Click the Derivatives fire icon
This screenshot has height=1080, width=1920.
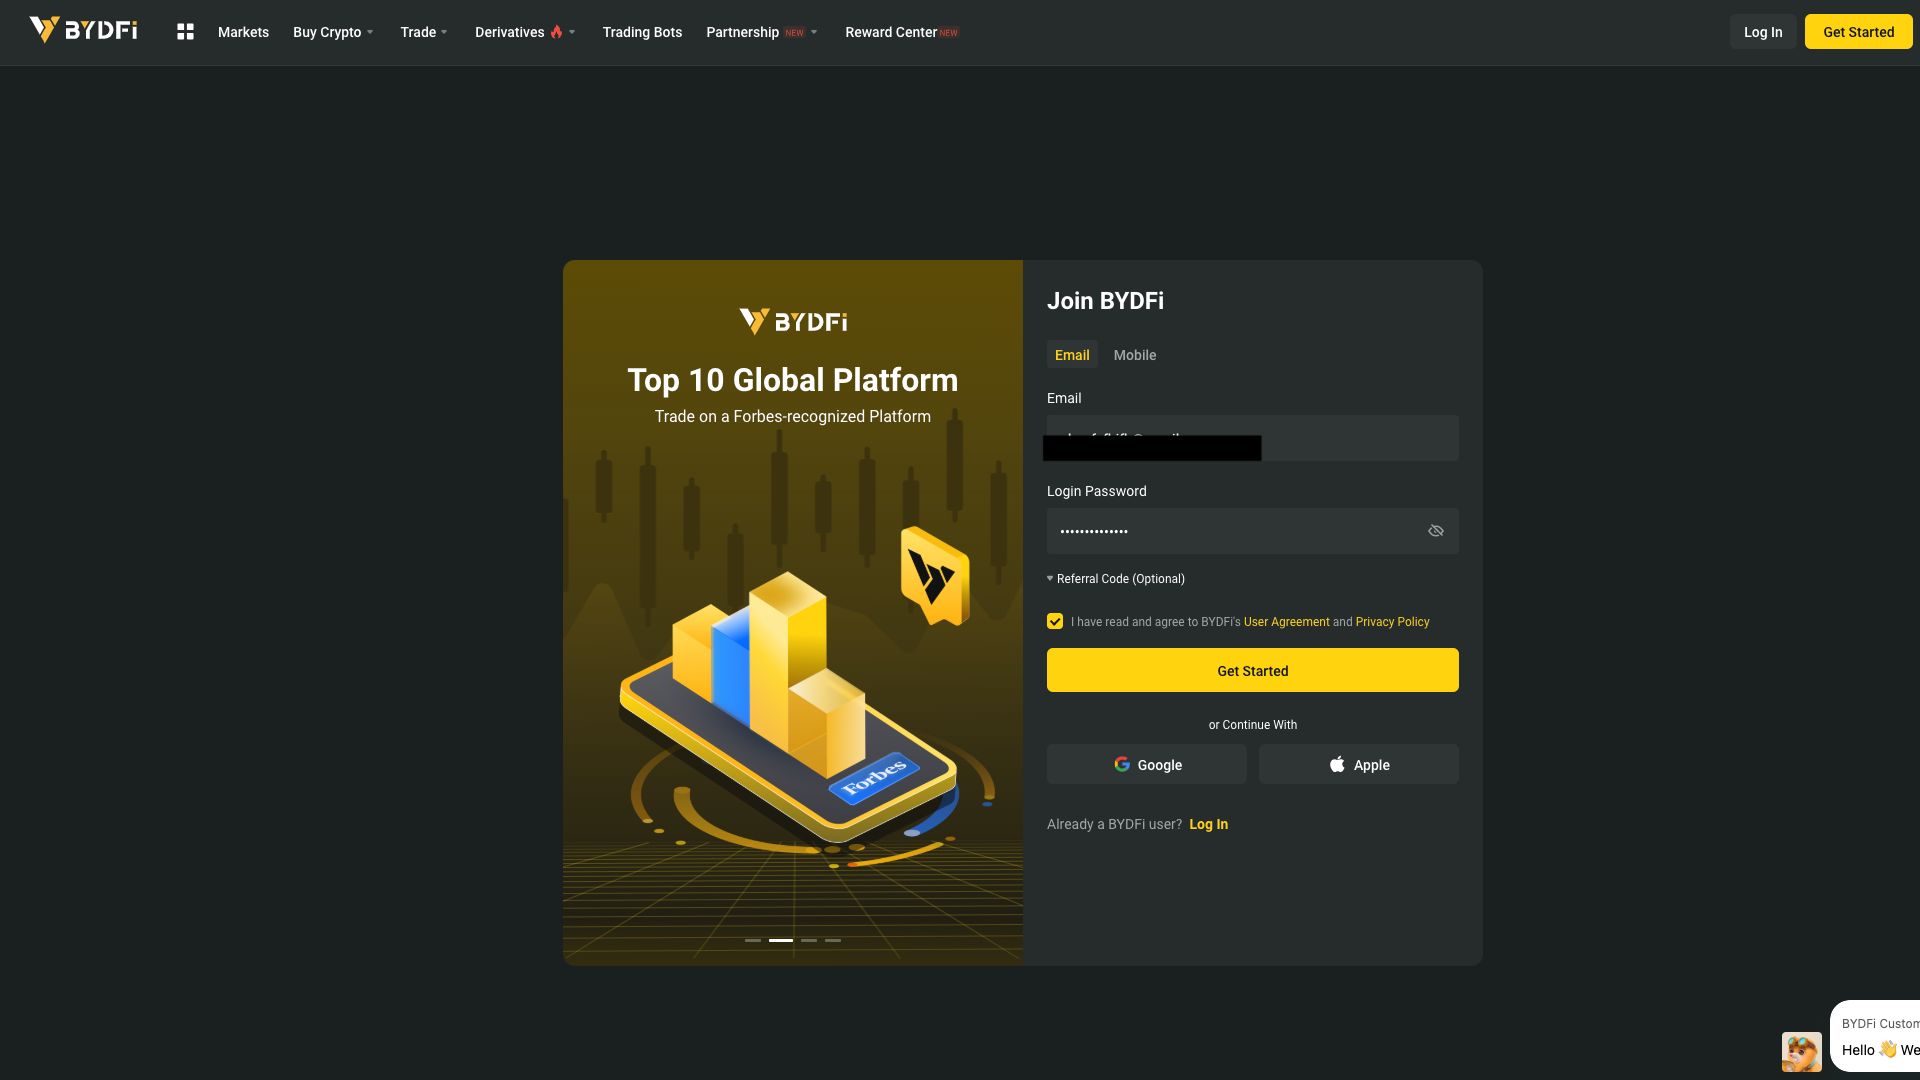point(556,32)
